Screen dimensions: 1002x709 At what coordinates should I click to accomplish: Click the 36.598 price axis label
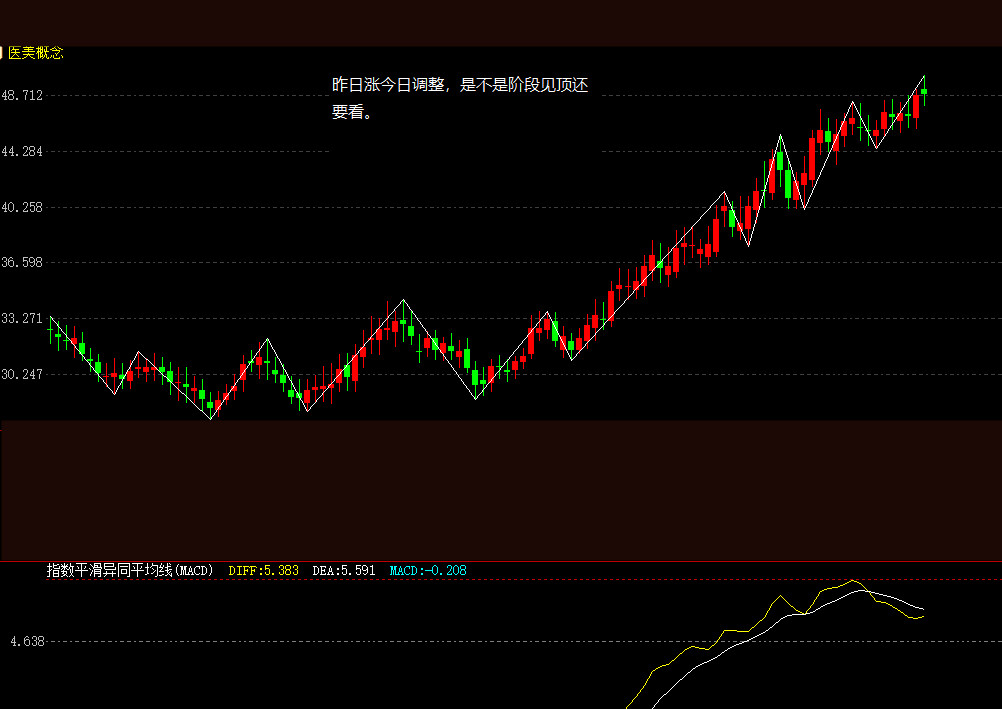[22, 262]
